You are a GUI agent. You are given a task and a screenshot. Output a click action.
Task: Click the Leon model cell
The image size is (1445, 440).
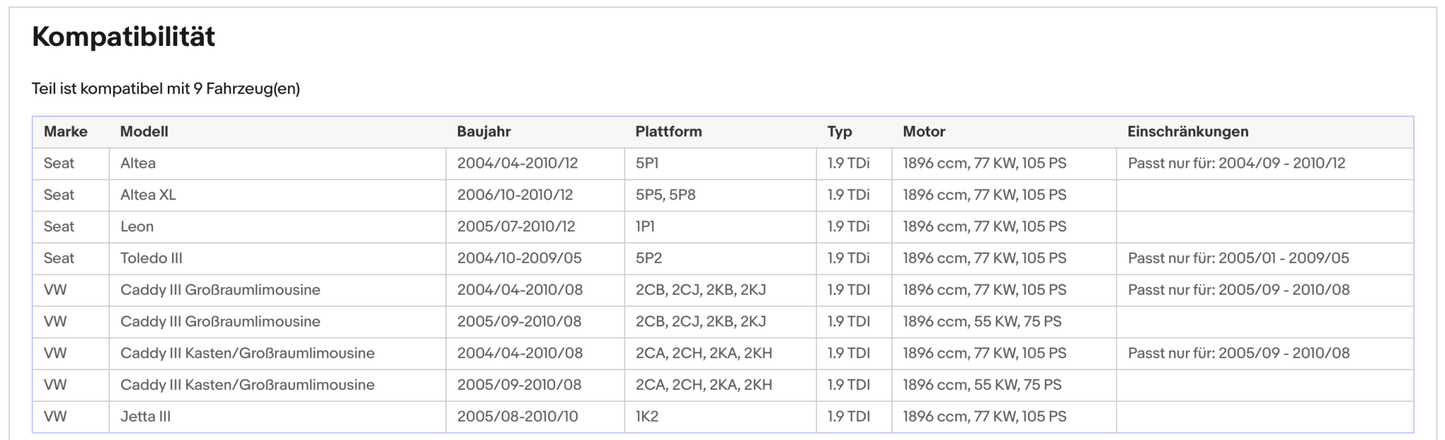(137, 227)
